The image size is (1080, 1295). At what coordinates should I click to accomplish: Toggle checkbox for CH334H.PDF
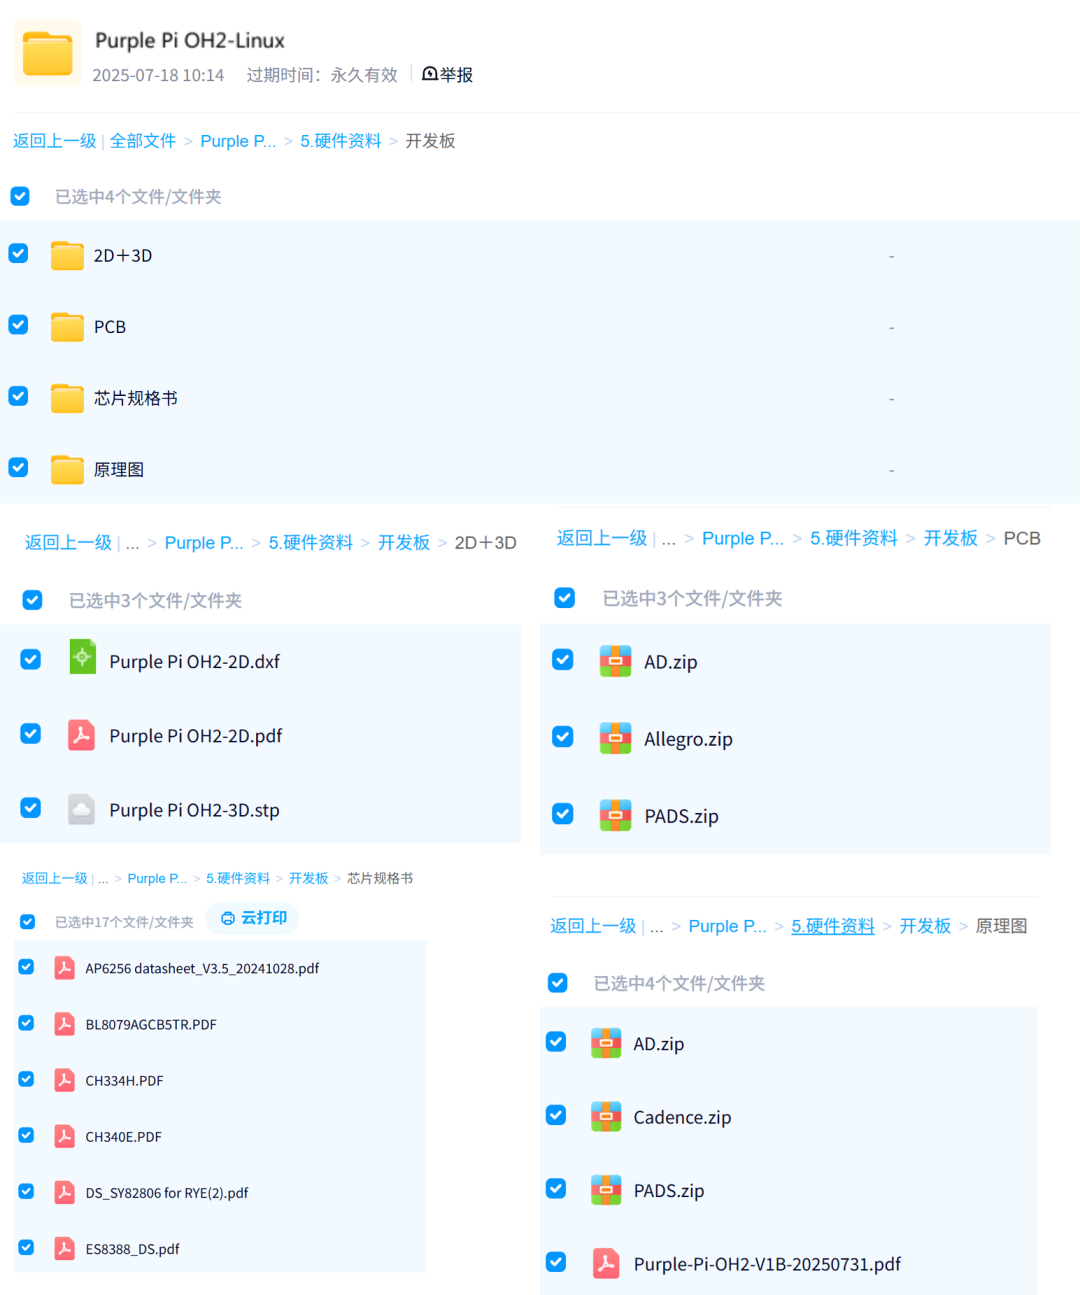(x=26, y=1079)
